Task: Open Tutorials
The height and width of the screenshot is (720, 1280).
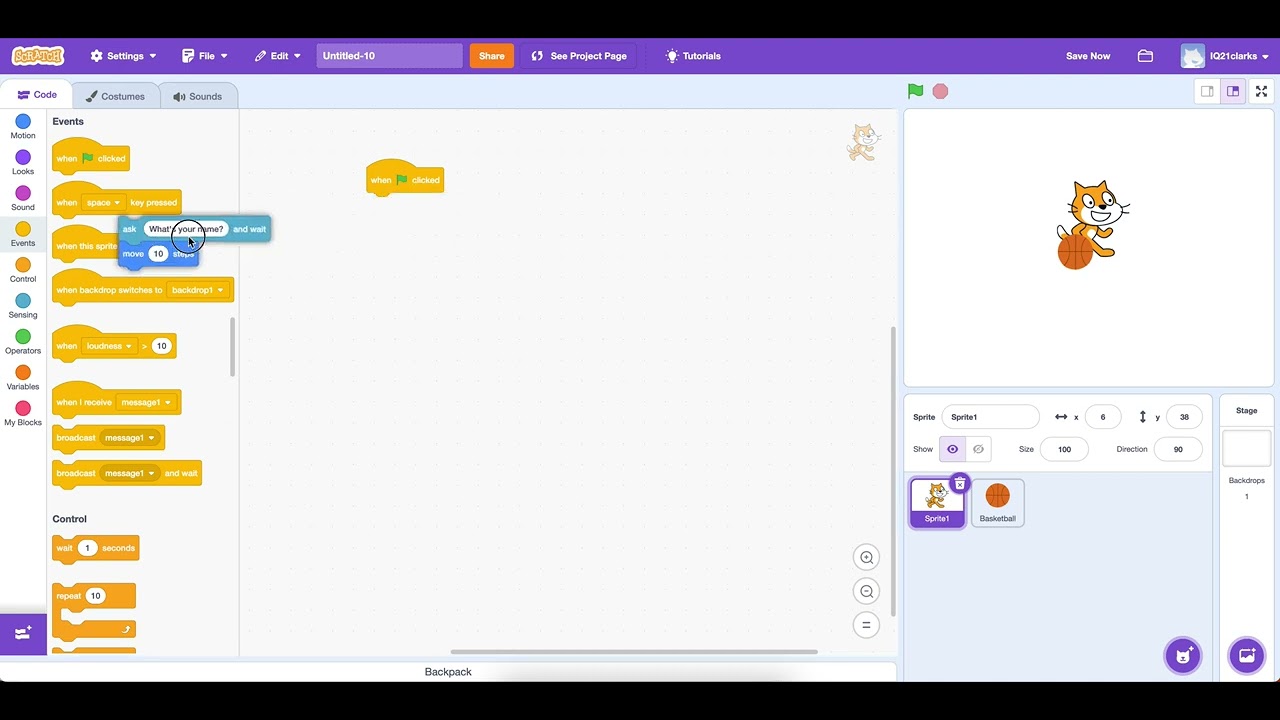Action: (693, 56)
